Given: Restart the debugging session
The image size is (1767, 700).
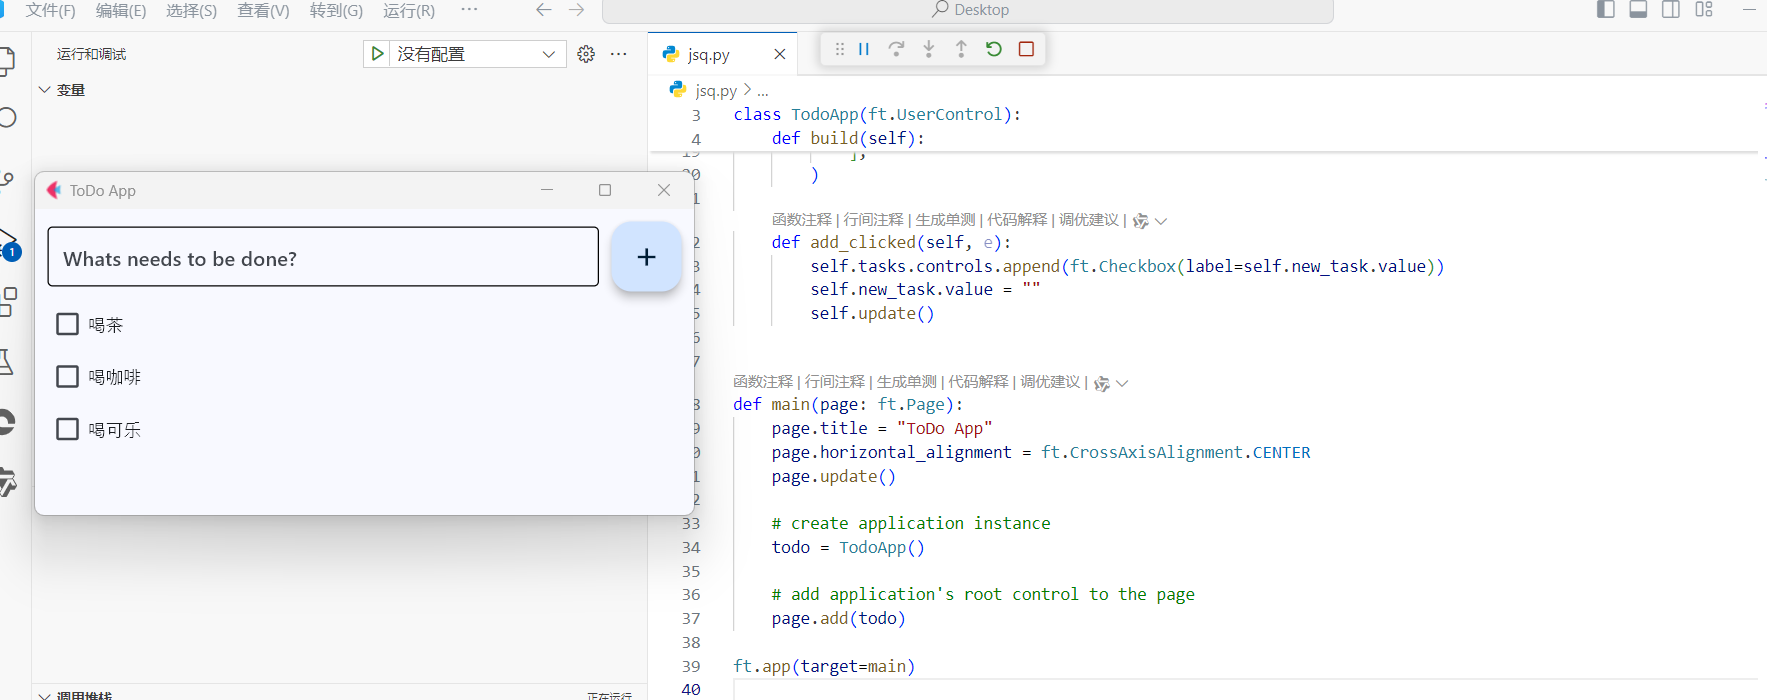Looking at the screenshot, I should pos(993,49).
